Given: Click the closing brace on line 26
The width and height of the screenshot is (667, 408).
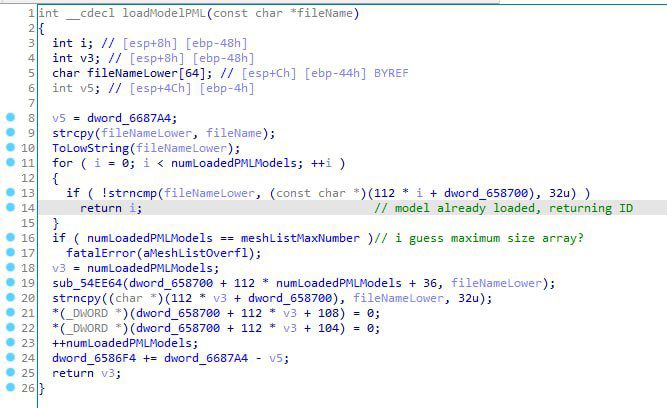Looking at the screenshot, I should [41, 388].
